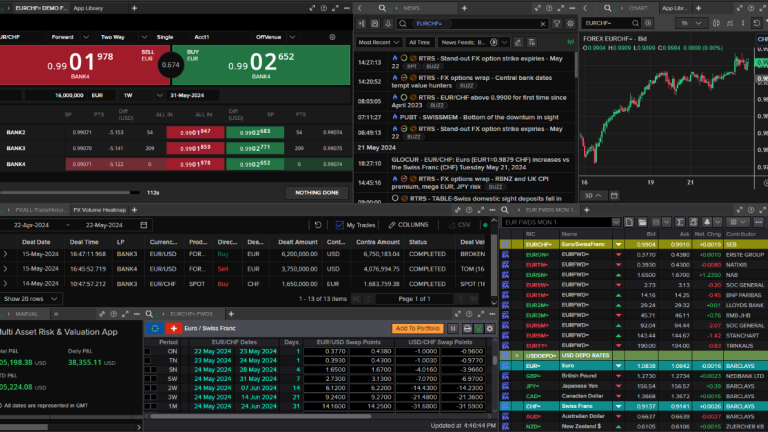Open the COLUMNS editor
The height and width of the screenshot is (432, 768).
pos(408,225)
